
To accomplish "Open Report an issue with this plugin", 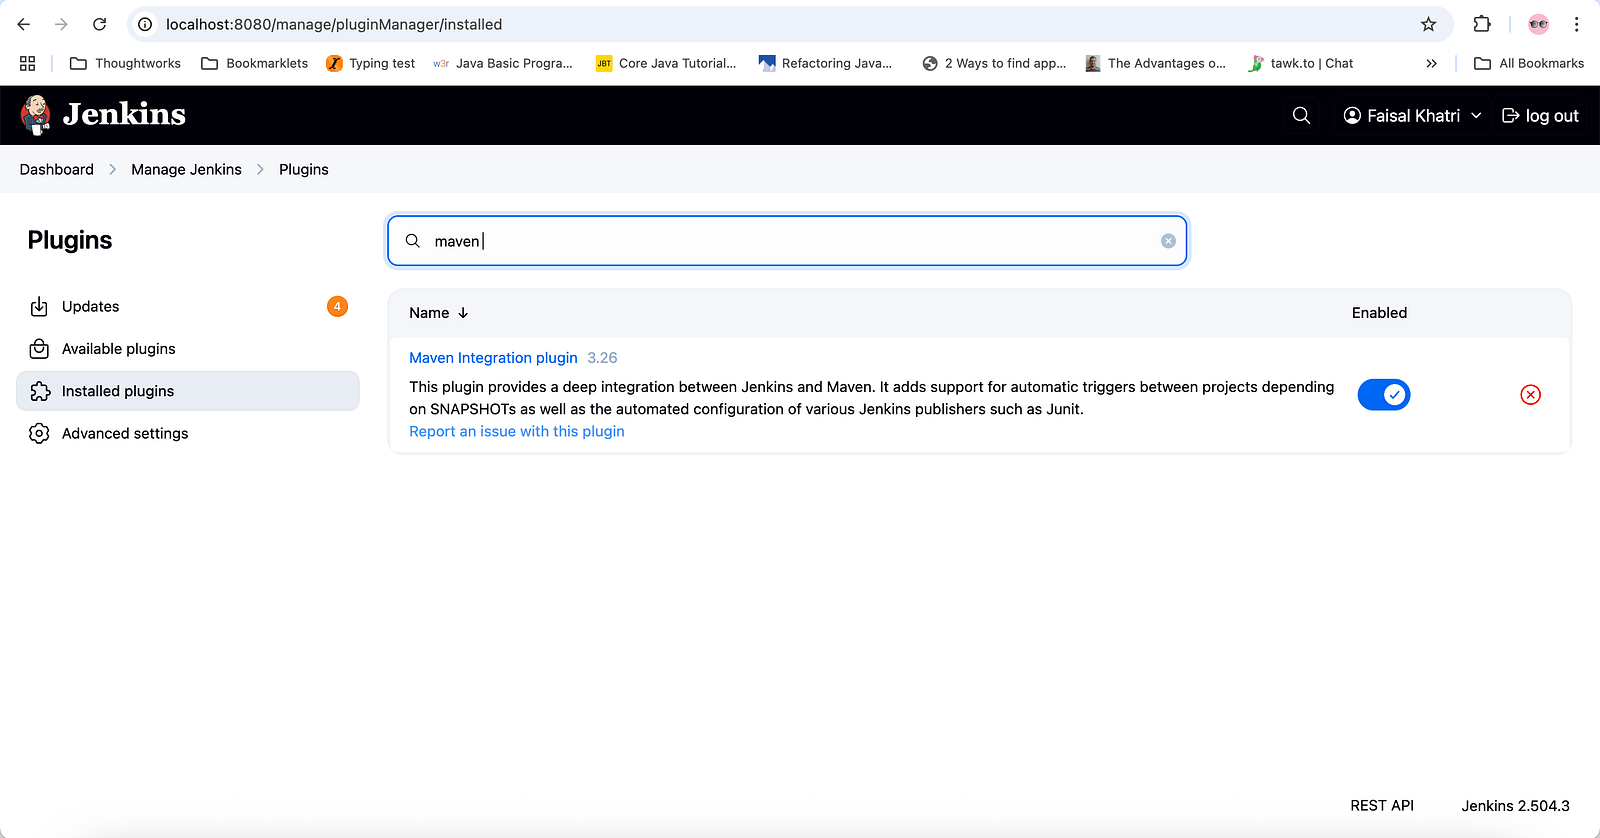I will pos(517,432).
